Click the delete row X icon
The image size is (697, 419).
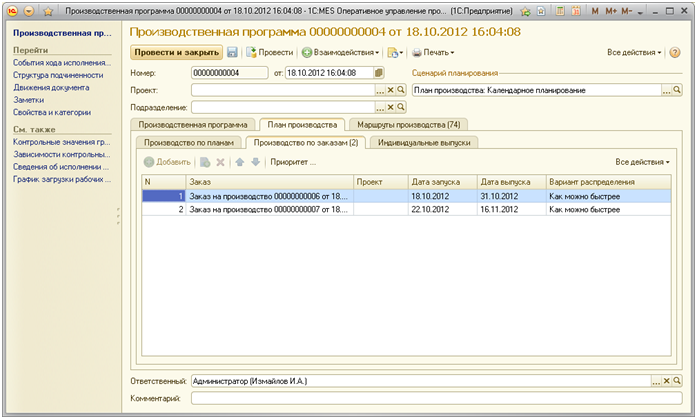pyautogui.click(x=220, y=162)
